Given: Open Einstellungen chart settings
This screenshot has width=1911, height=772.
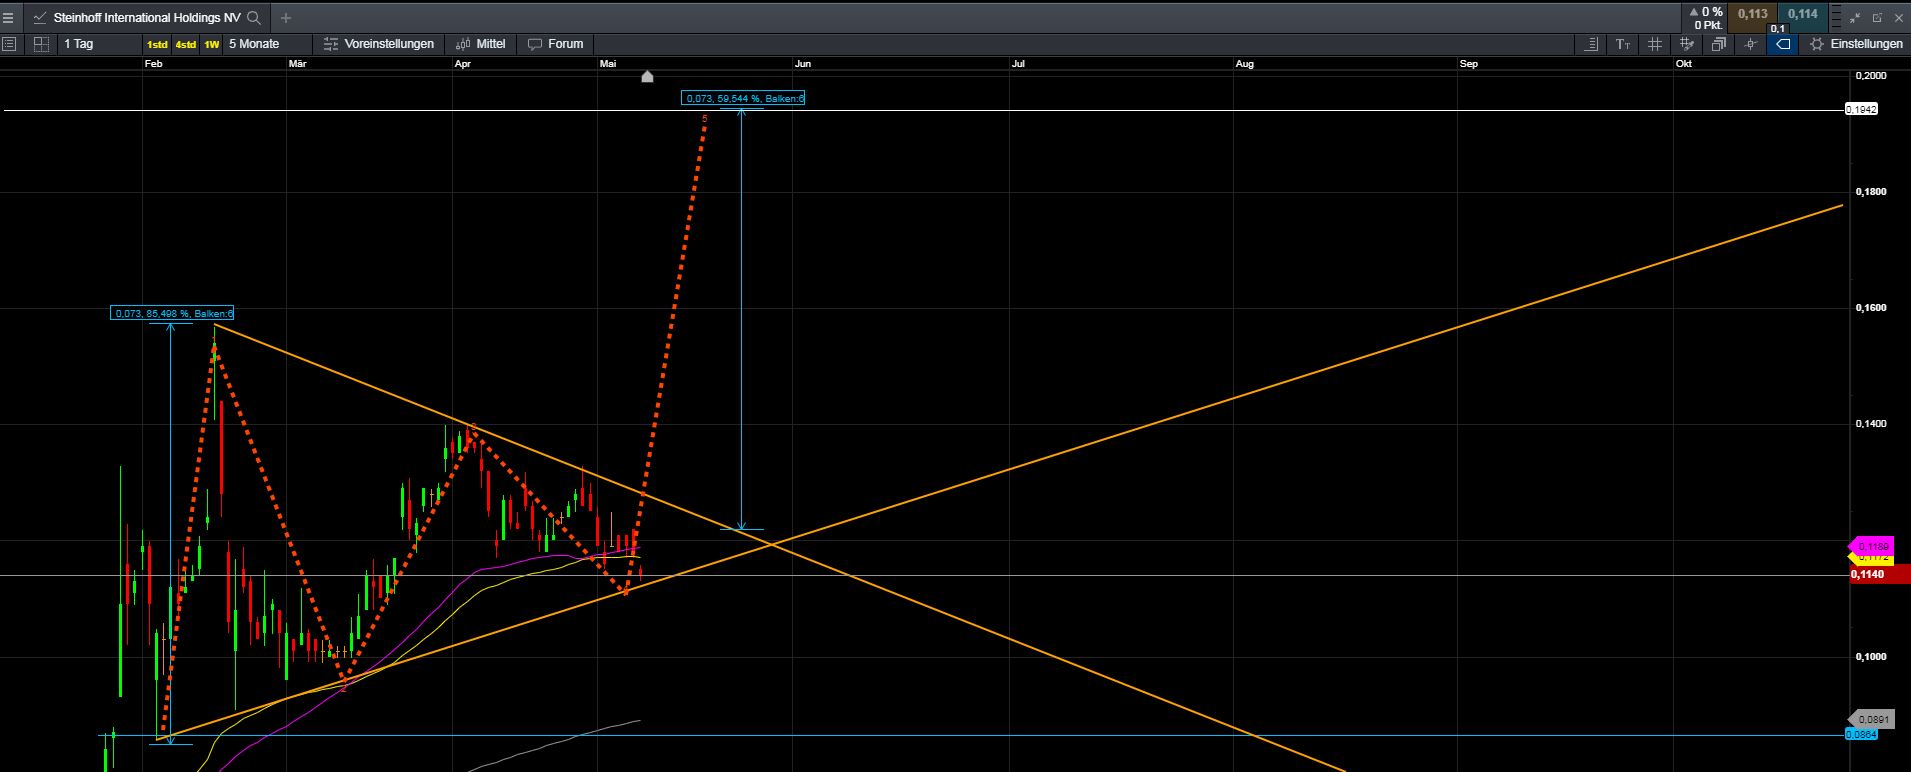Looking at the screenshot, I should (x=1856, y=44).
